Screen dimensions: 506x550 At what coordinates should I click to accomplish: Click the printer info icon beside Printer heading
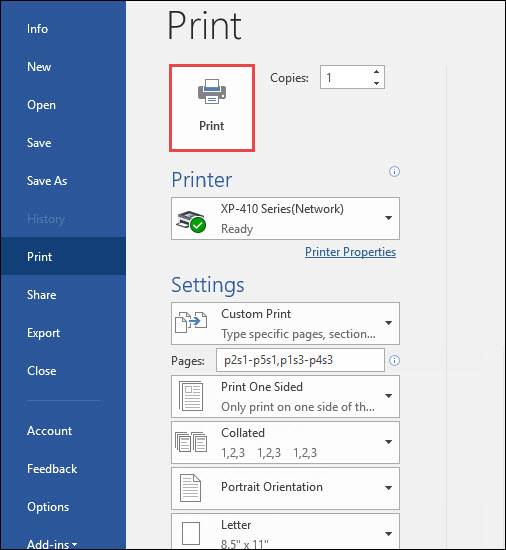394,172
